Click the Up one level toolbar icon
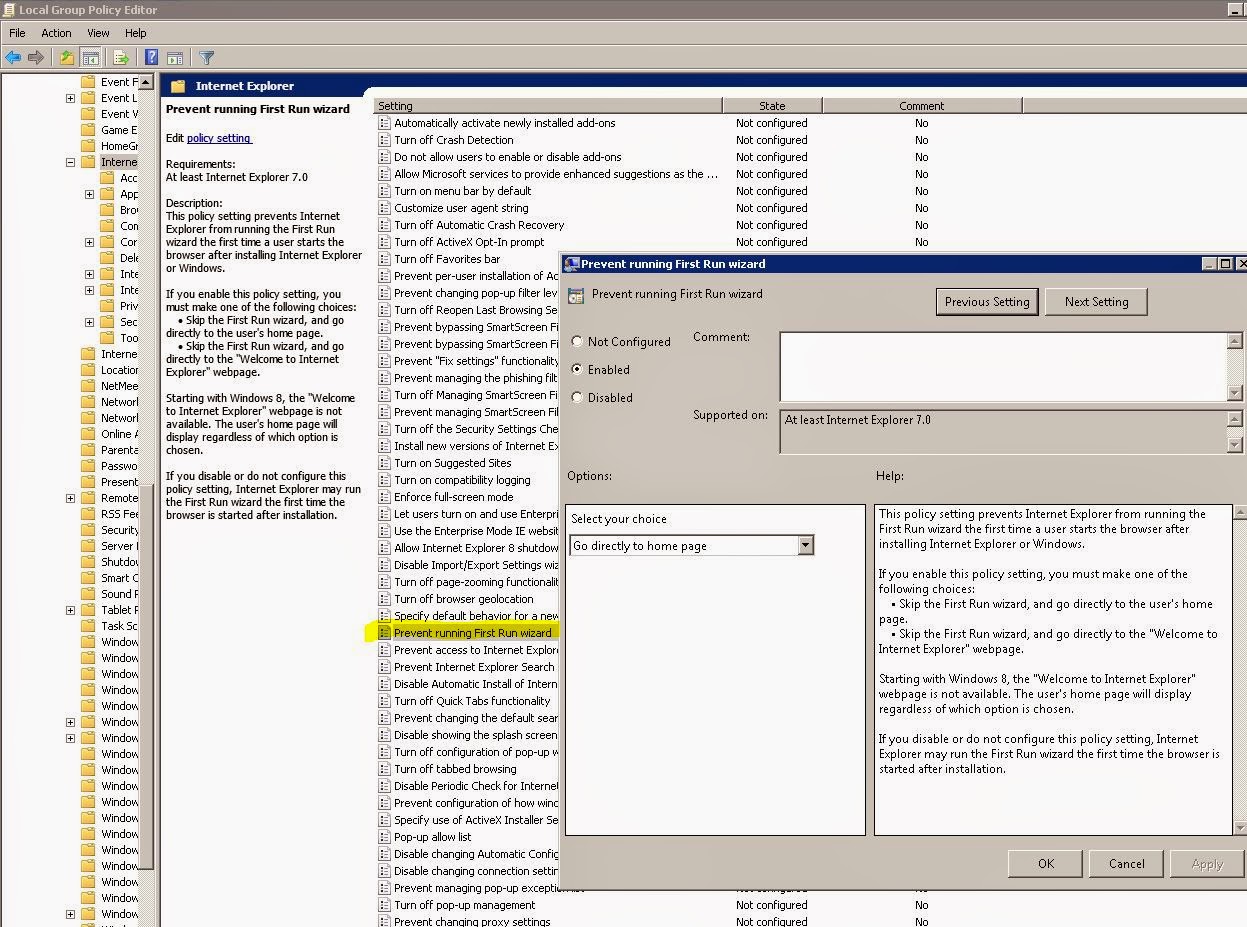The image size is (1247, 927). pos(66,58)
